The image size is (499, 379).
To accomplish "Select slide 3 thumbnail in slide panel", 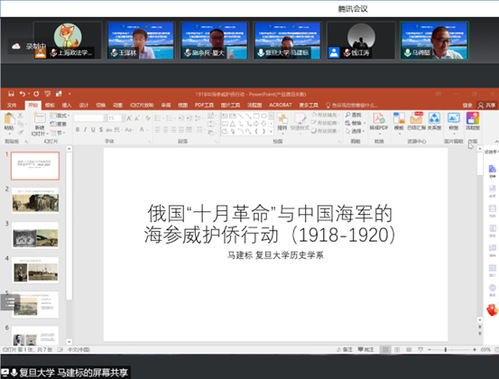I will coord(35,236).
